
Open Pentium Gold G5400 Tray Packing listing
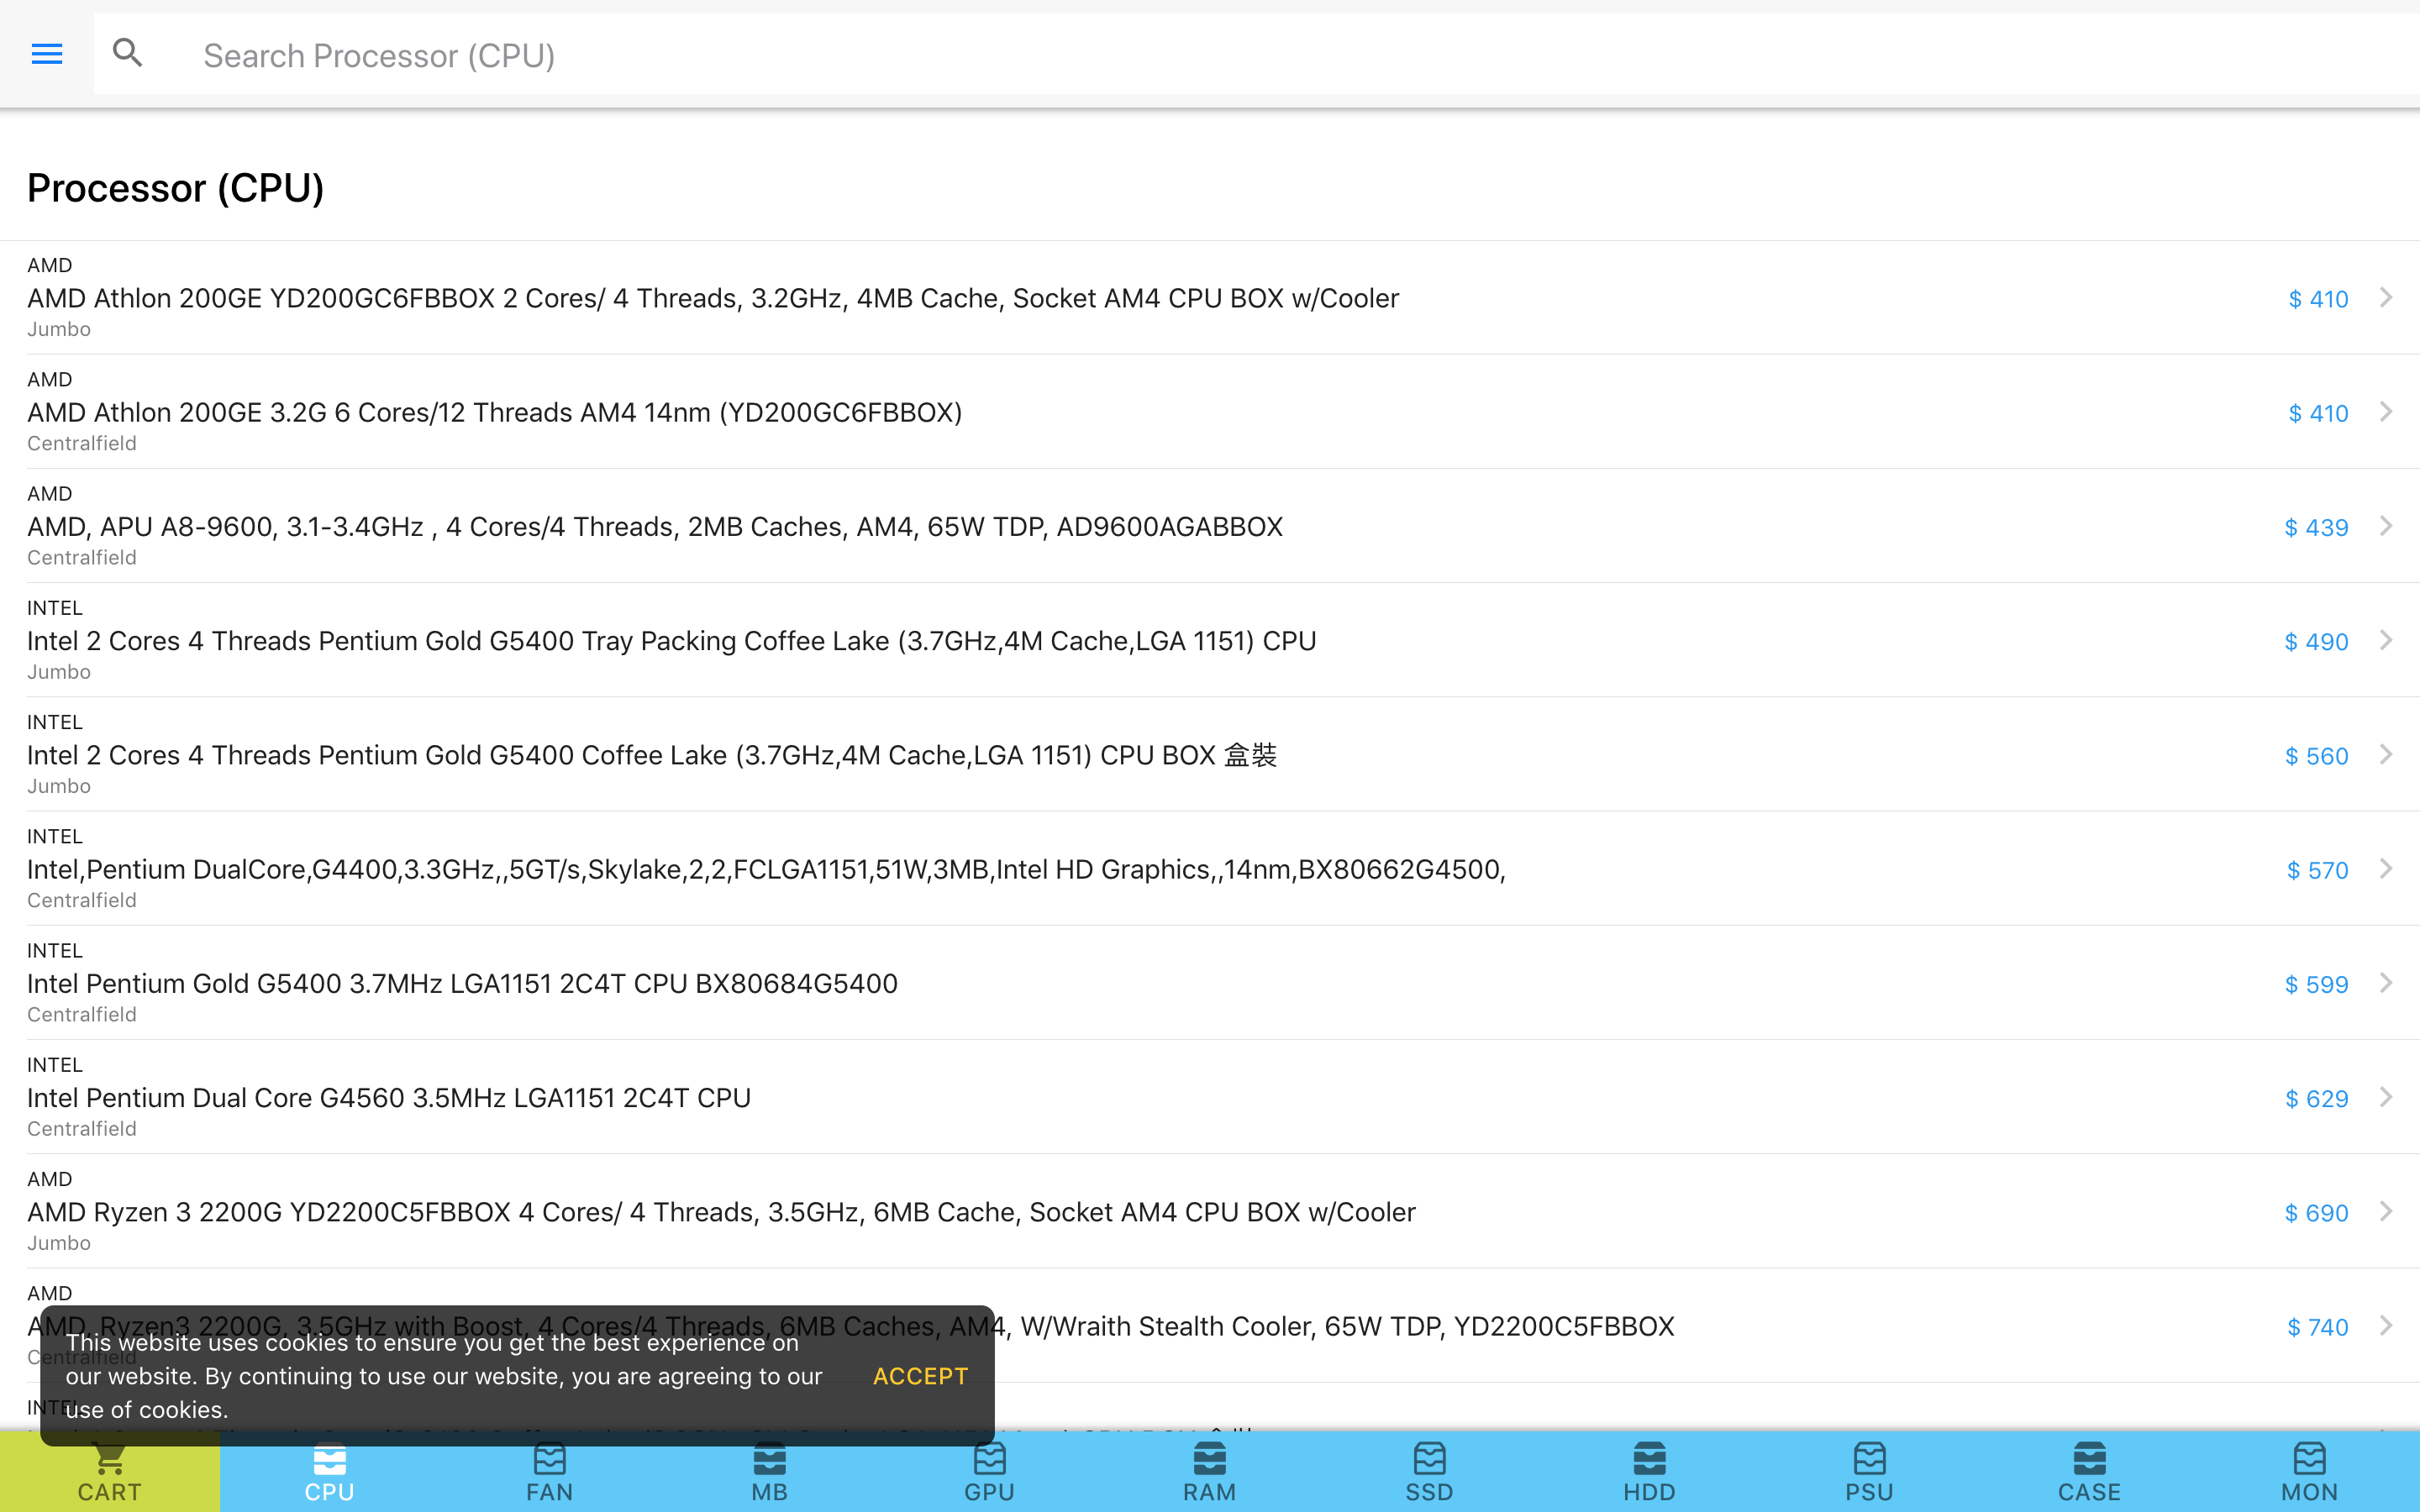(1210, 640)
